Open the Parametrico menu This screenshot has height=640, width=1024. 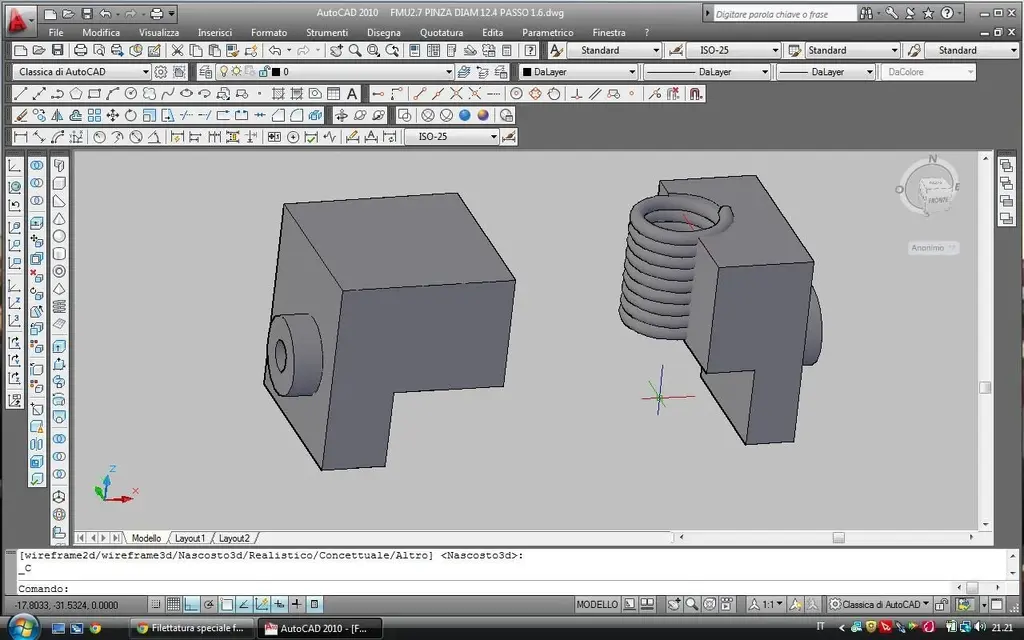click(547, 32)
